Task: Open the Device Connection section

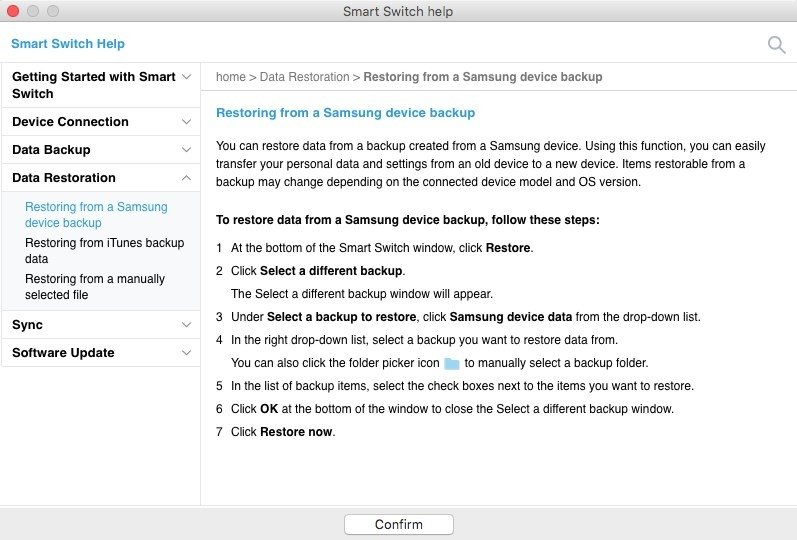Action: pos(101,122)
